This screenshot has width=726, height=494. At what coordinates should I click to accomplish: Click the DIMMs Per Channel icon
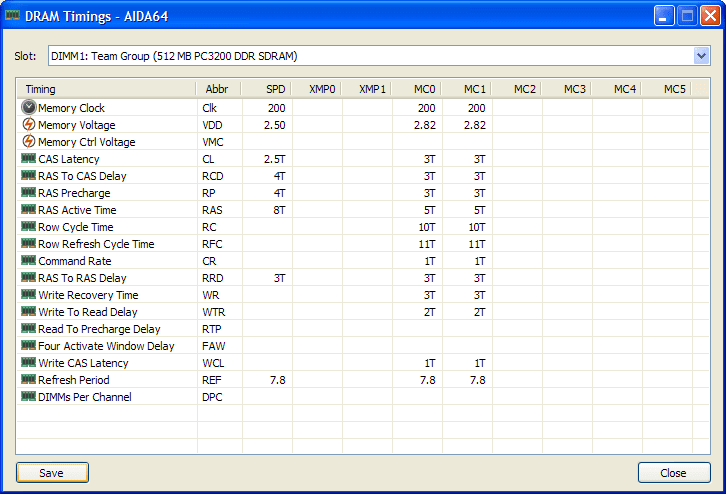(x=28, y=397)
